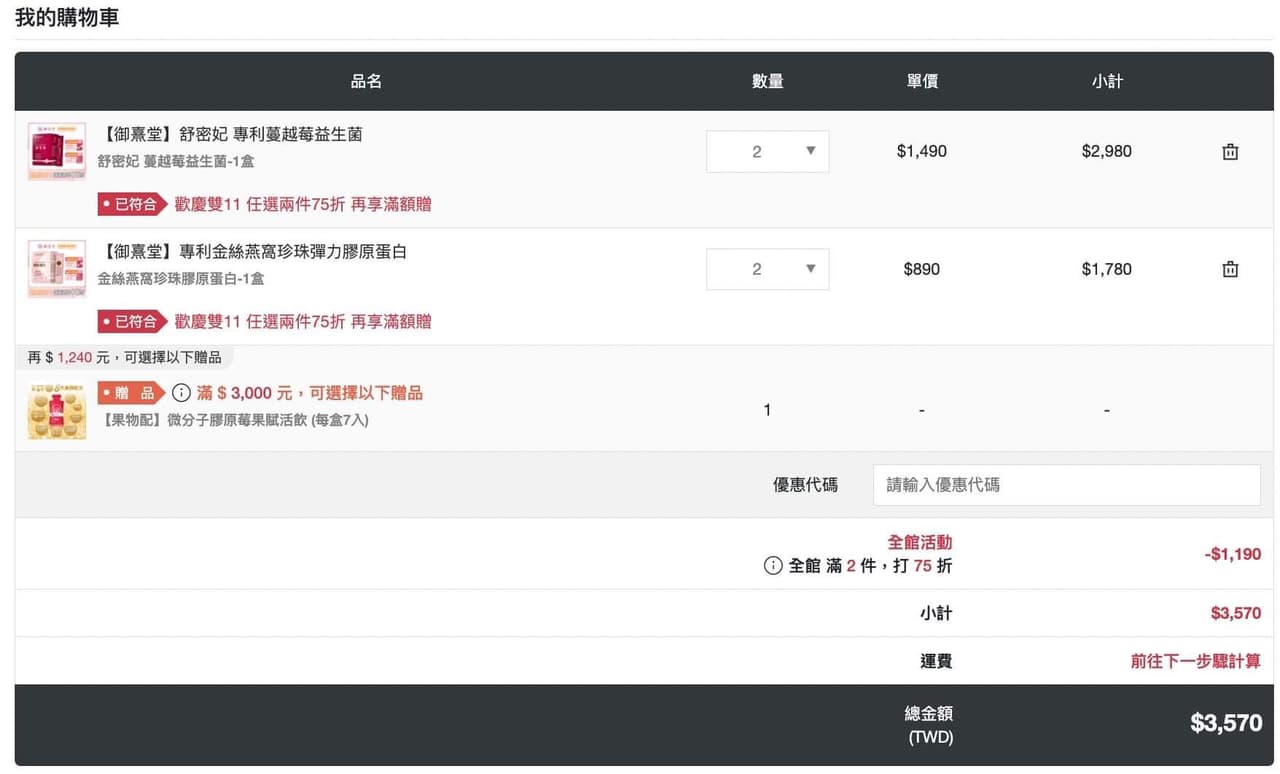Focus the 請輸入優惠代碼 coupon field
The width and height of the screenshot is (1280, 774).
(x=1066, y=485)
